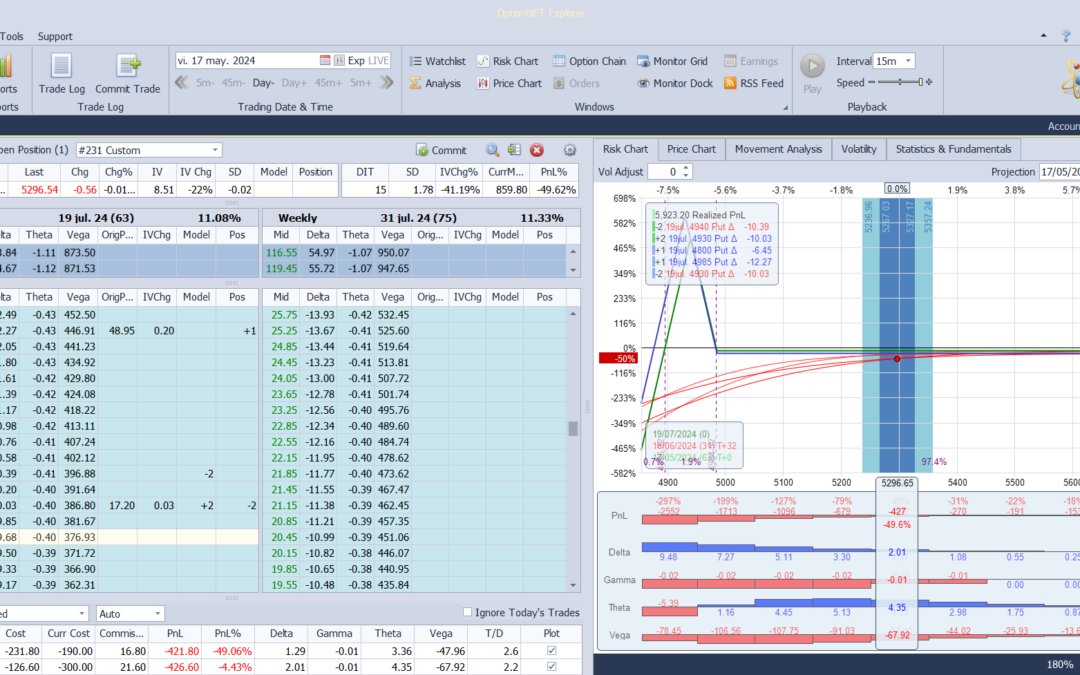
Task: Switch to the Volatility tab
Action: click(x=859, y=149)
